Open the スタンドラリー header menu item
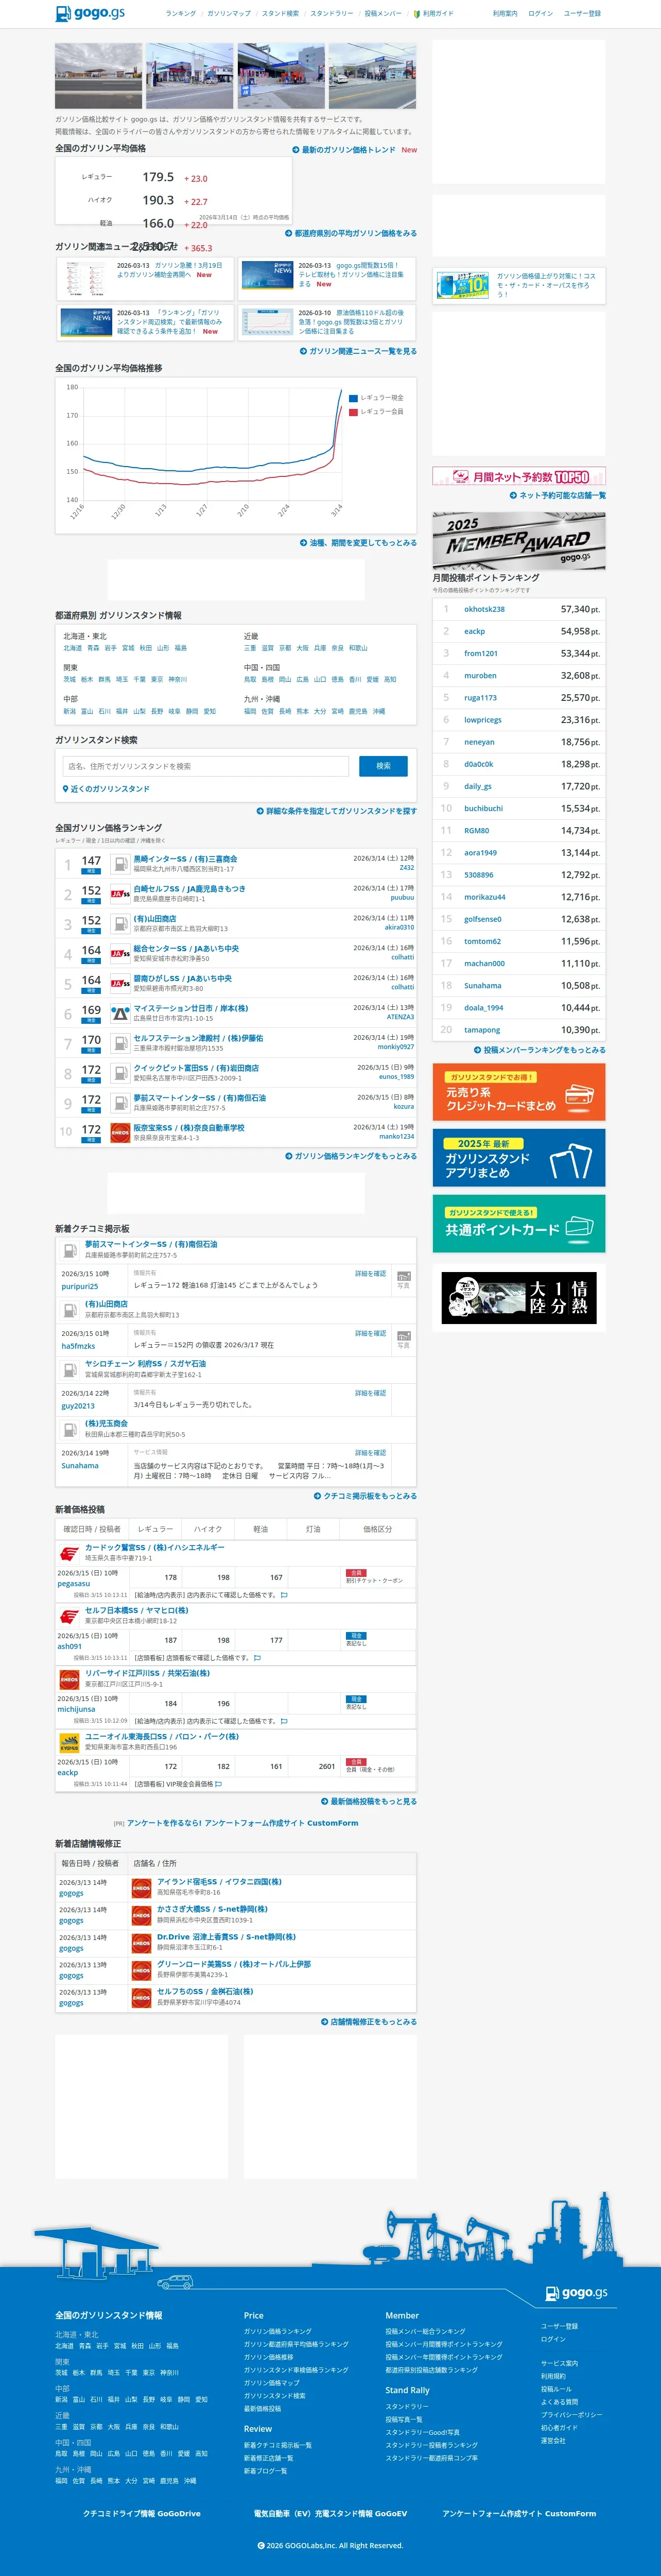The height and width of the screenshot is (2576, 661). 332,14
